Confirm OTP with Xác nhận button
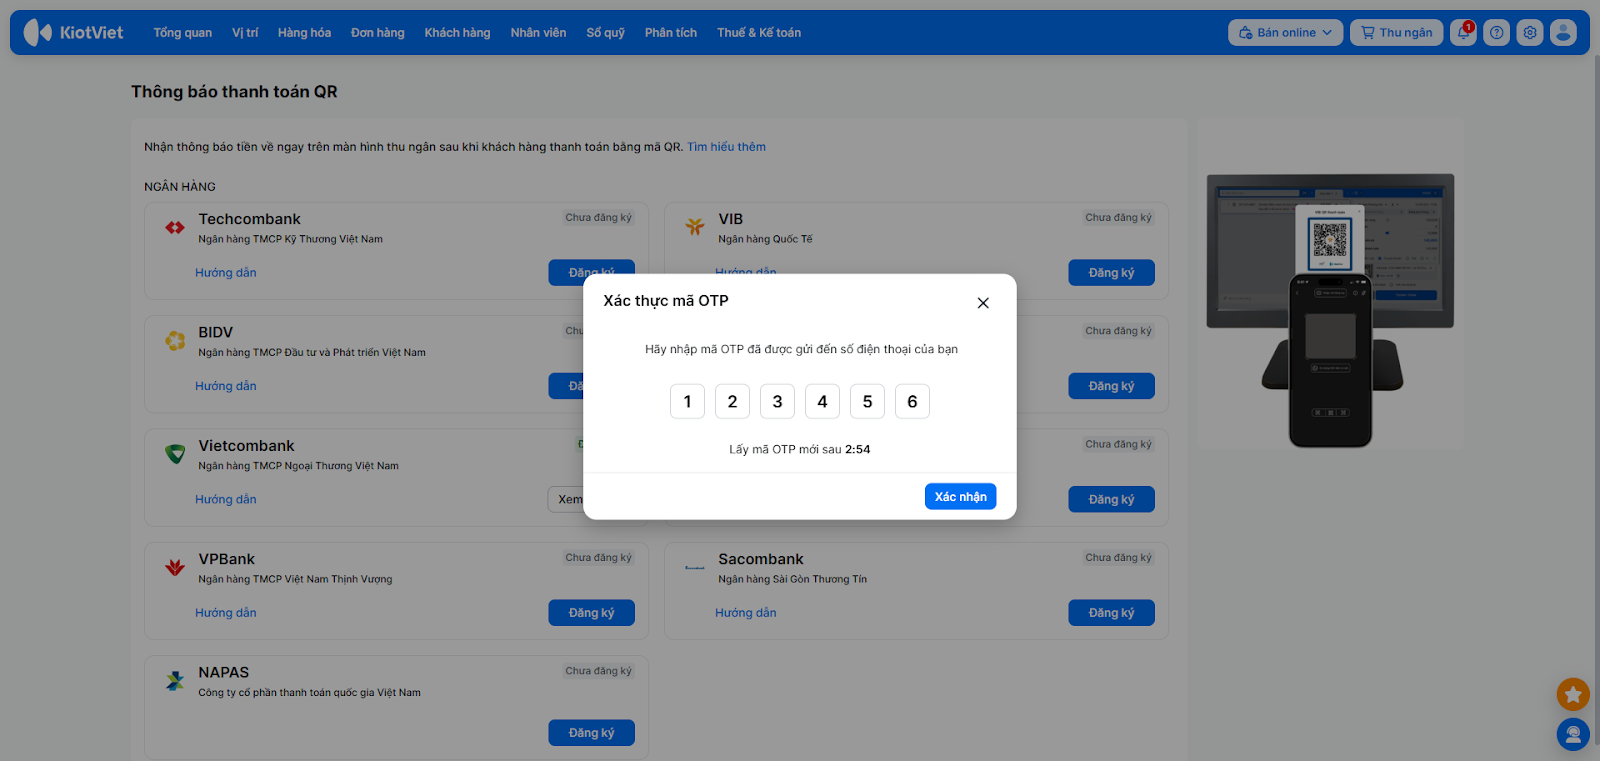The image size is (1600, 761). point(960,497)
